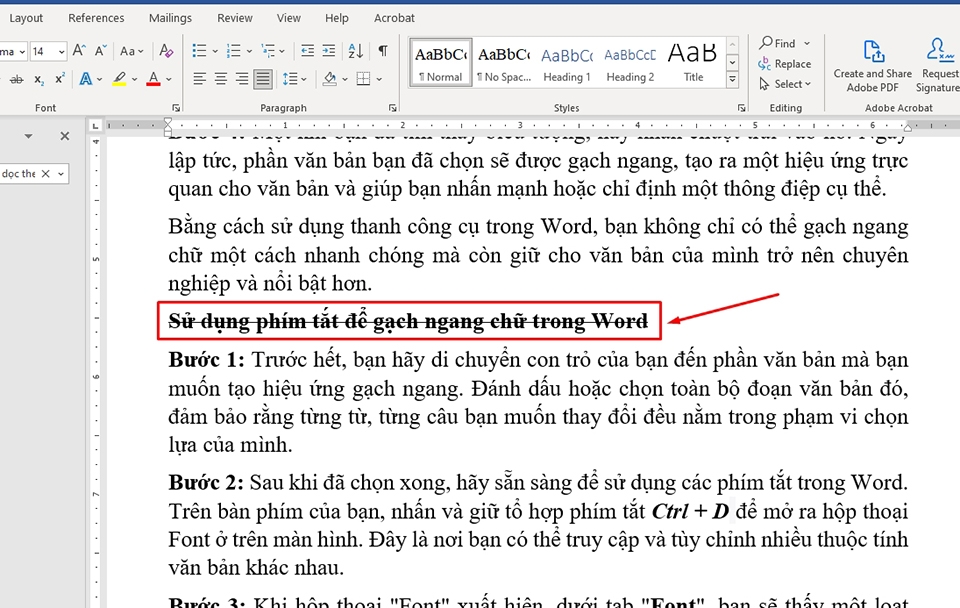
Task: Insert a multilevel list
Action: (268, 51)
